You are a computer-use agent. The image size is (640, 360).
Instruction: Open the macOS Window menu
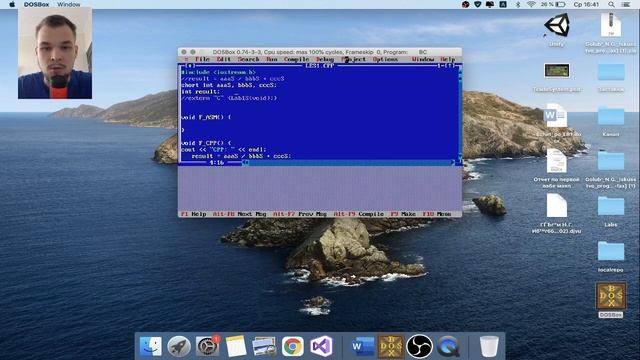pyautogui.click(x=69, y=4)
